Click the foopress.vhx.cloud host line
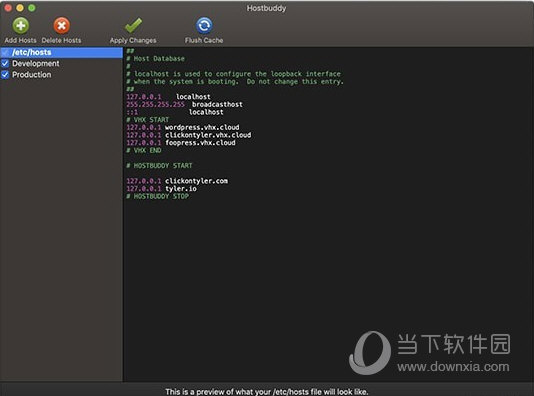Viewport: 534px width, 396px height. [181, 143]
